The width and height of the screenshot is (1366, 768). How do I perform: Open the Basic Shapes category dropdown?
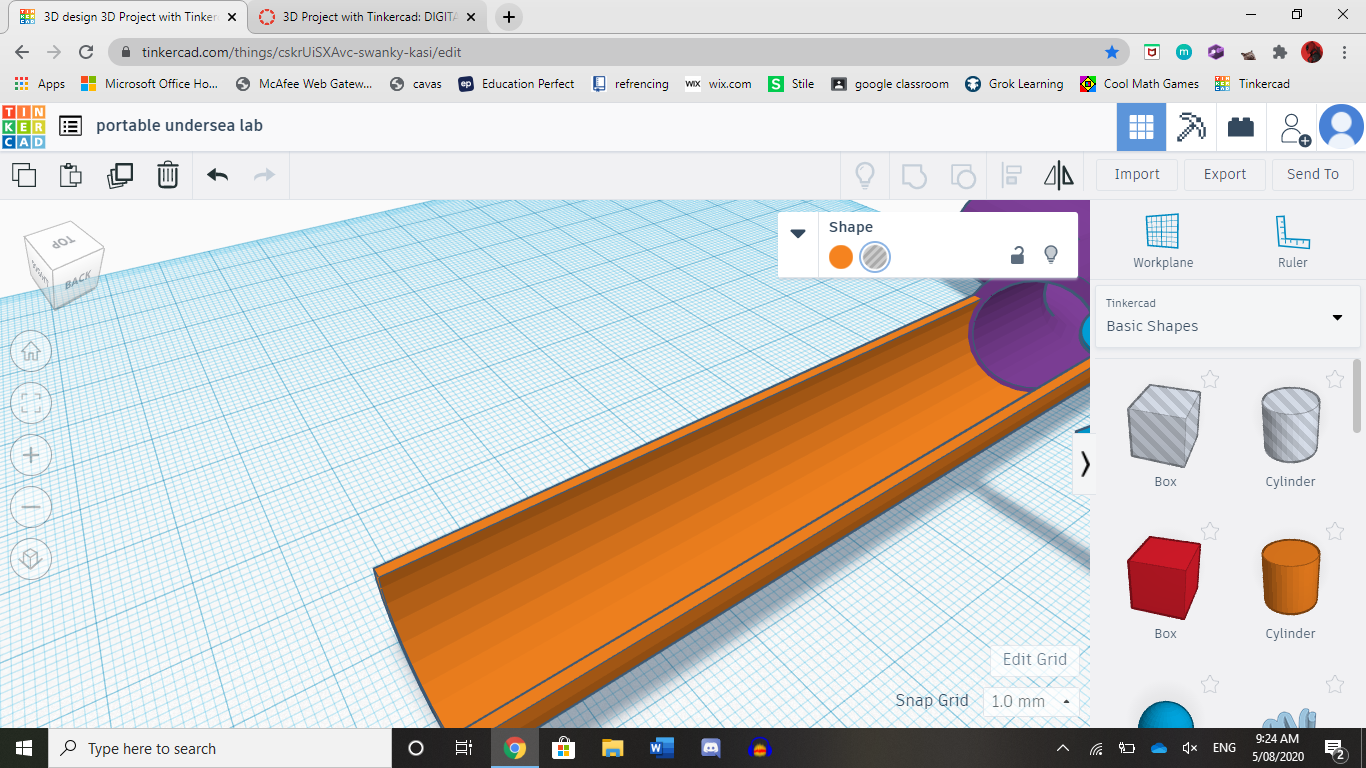pyautogui.click(x=1227, y=317)
